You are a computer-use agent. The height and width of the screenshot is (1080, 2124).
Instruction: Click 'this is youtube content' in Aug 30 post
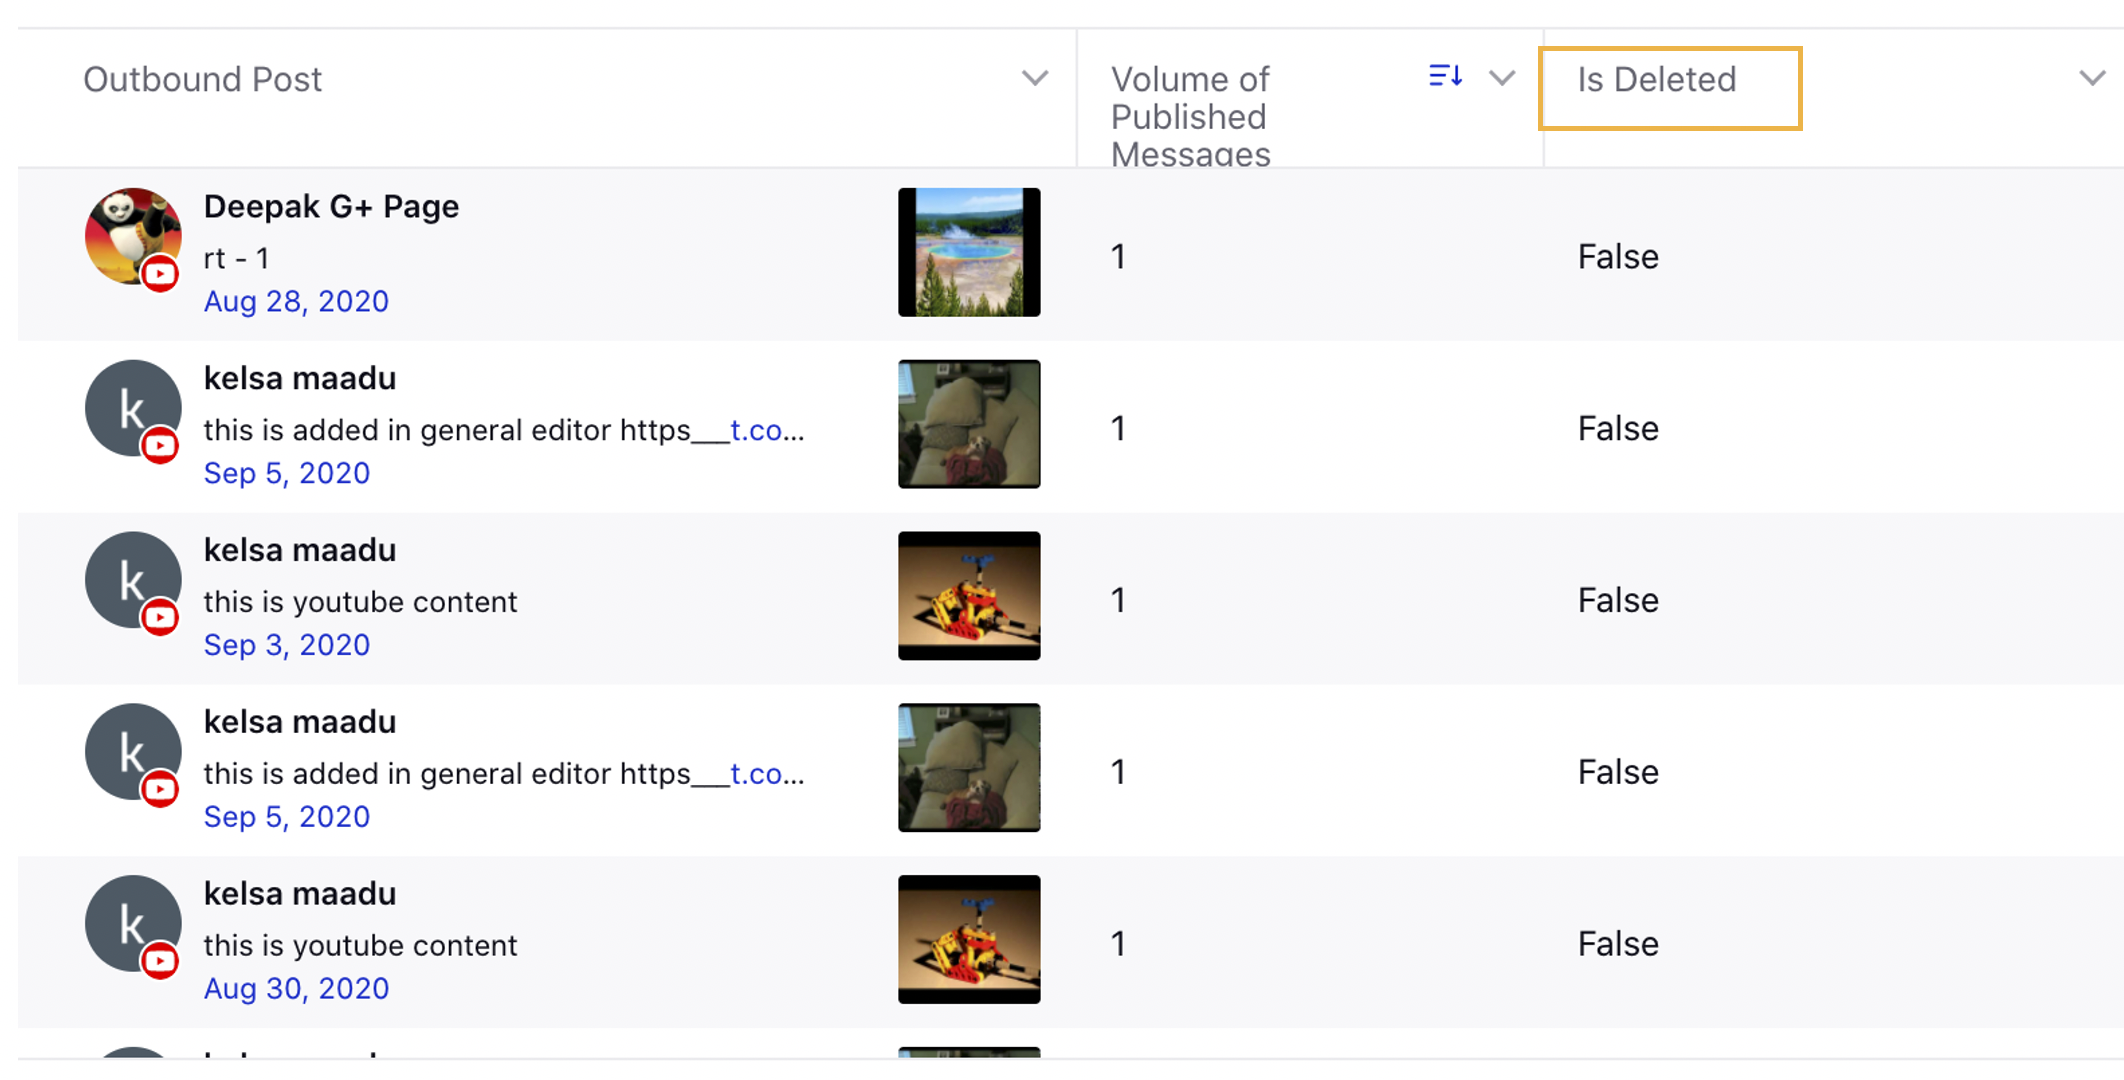pos(360,946)
